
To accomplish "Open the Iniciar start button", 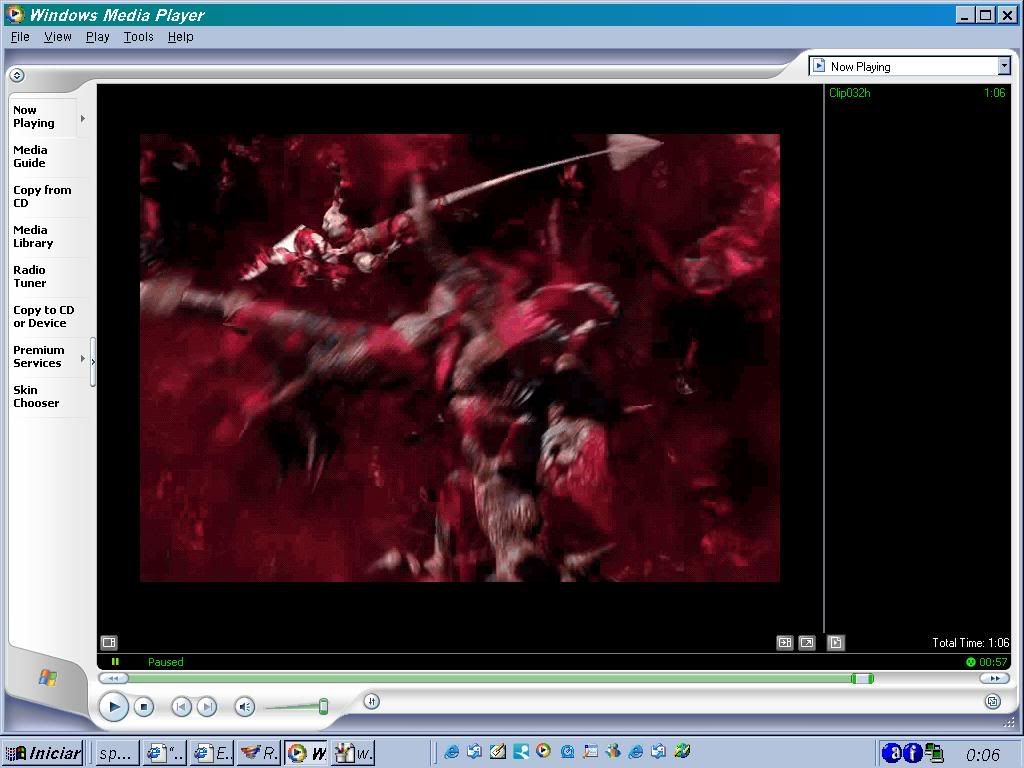I will pos(43,753).
